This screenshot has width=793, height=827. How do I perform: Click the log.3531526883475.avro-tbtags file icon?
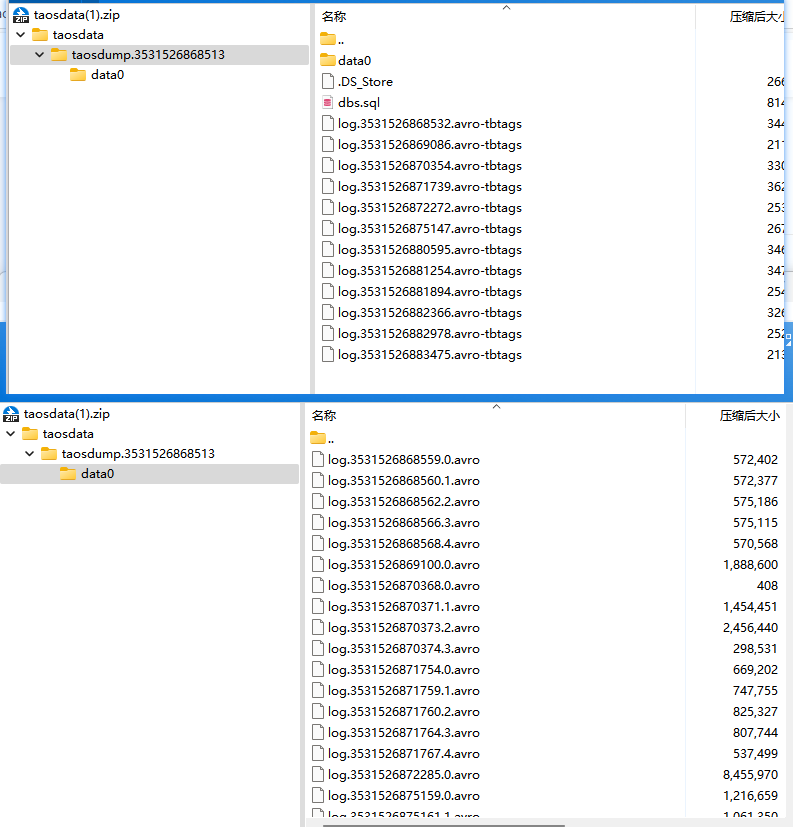[x=327, y=355]
